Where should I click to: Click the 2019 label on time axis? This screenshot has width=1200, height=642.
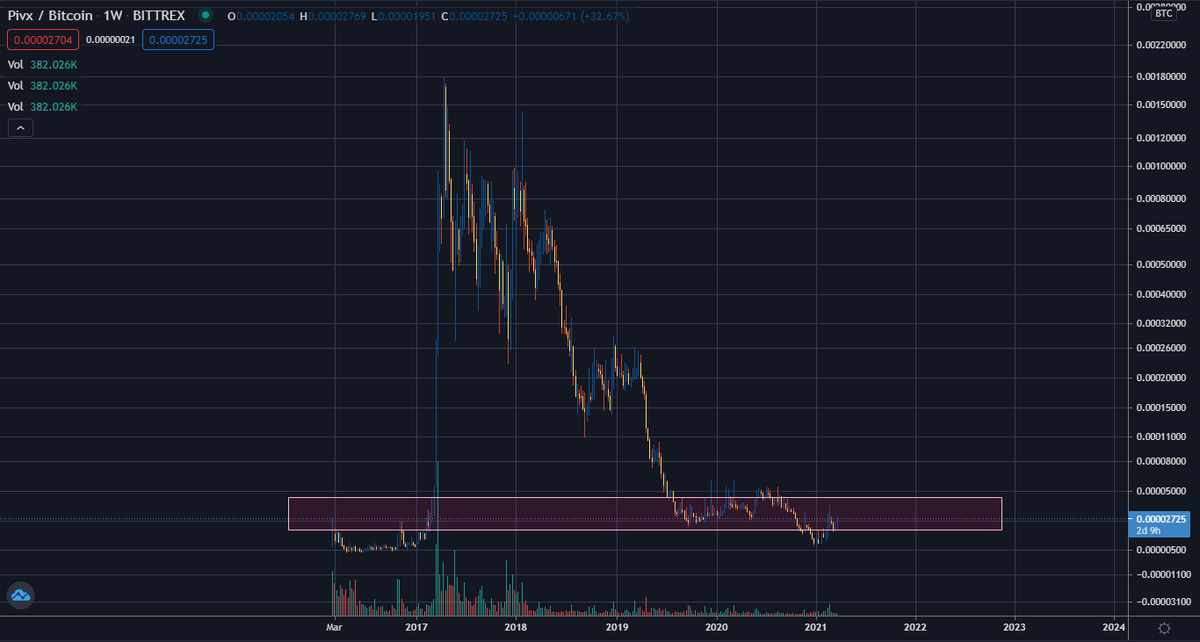click(x=616, y=626)
